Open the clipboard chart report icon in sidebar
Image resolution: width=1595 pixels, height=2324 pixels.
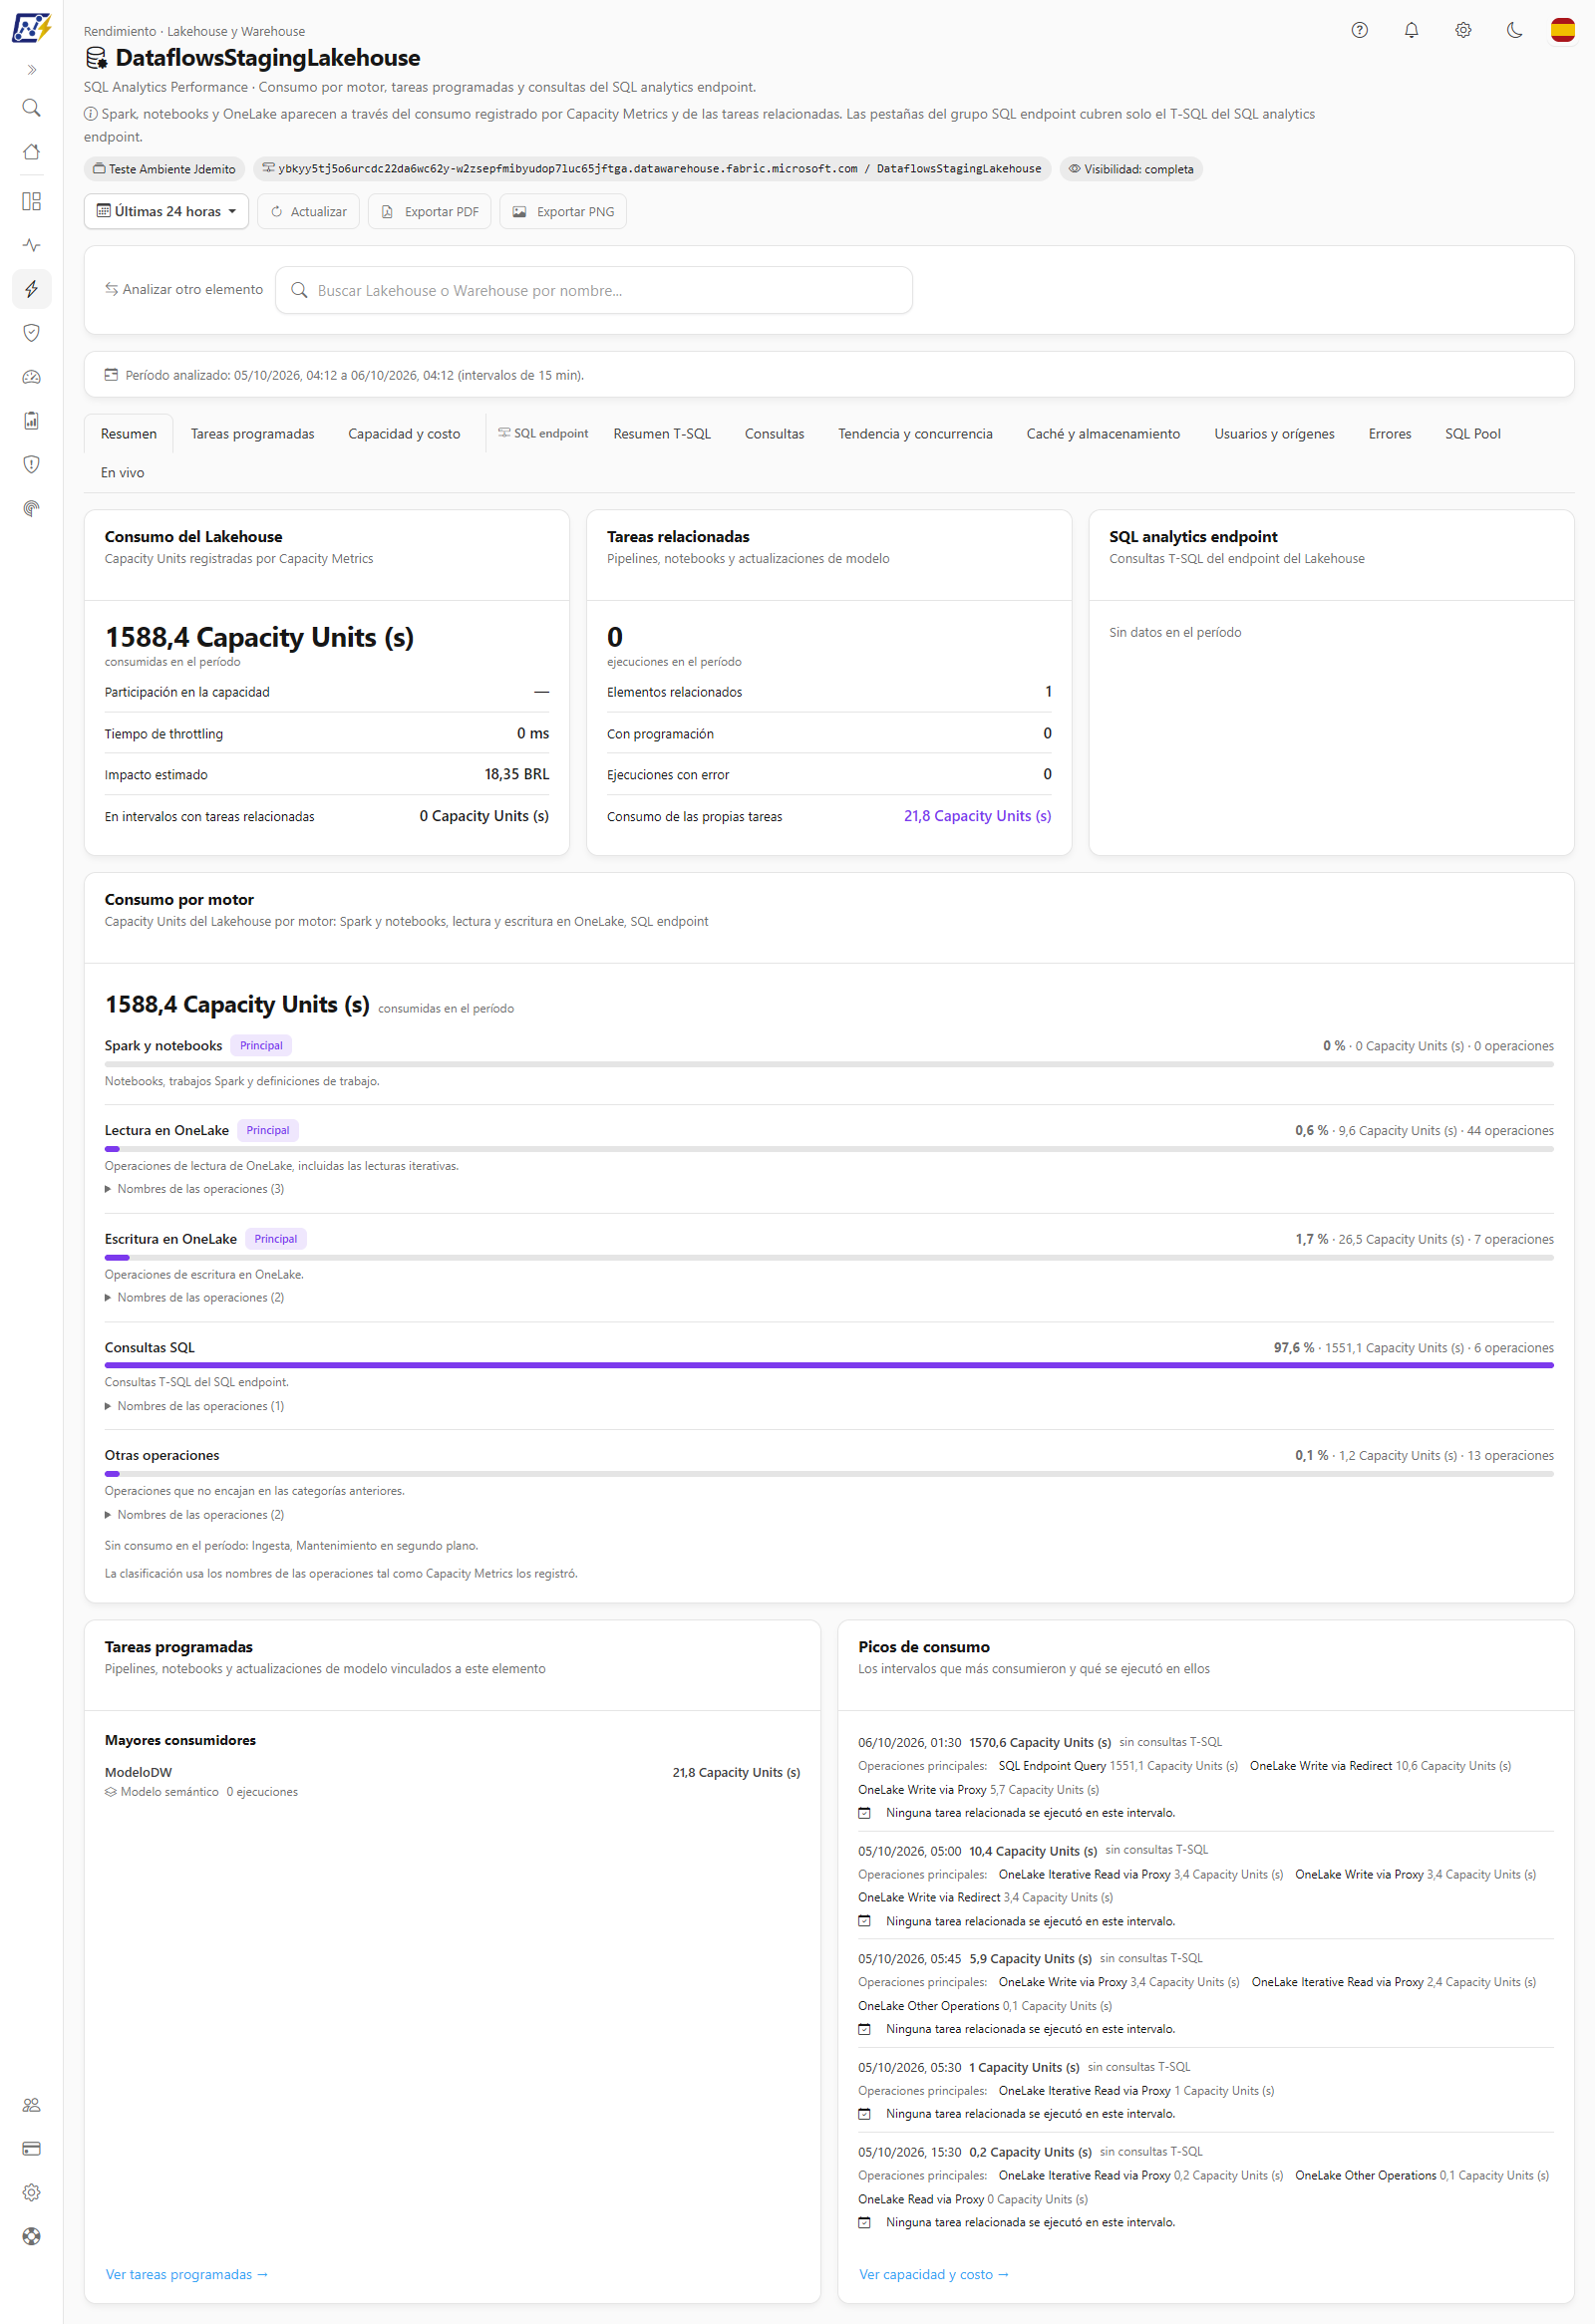[31, 420]
